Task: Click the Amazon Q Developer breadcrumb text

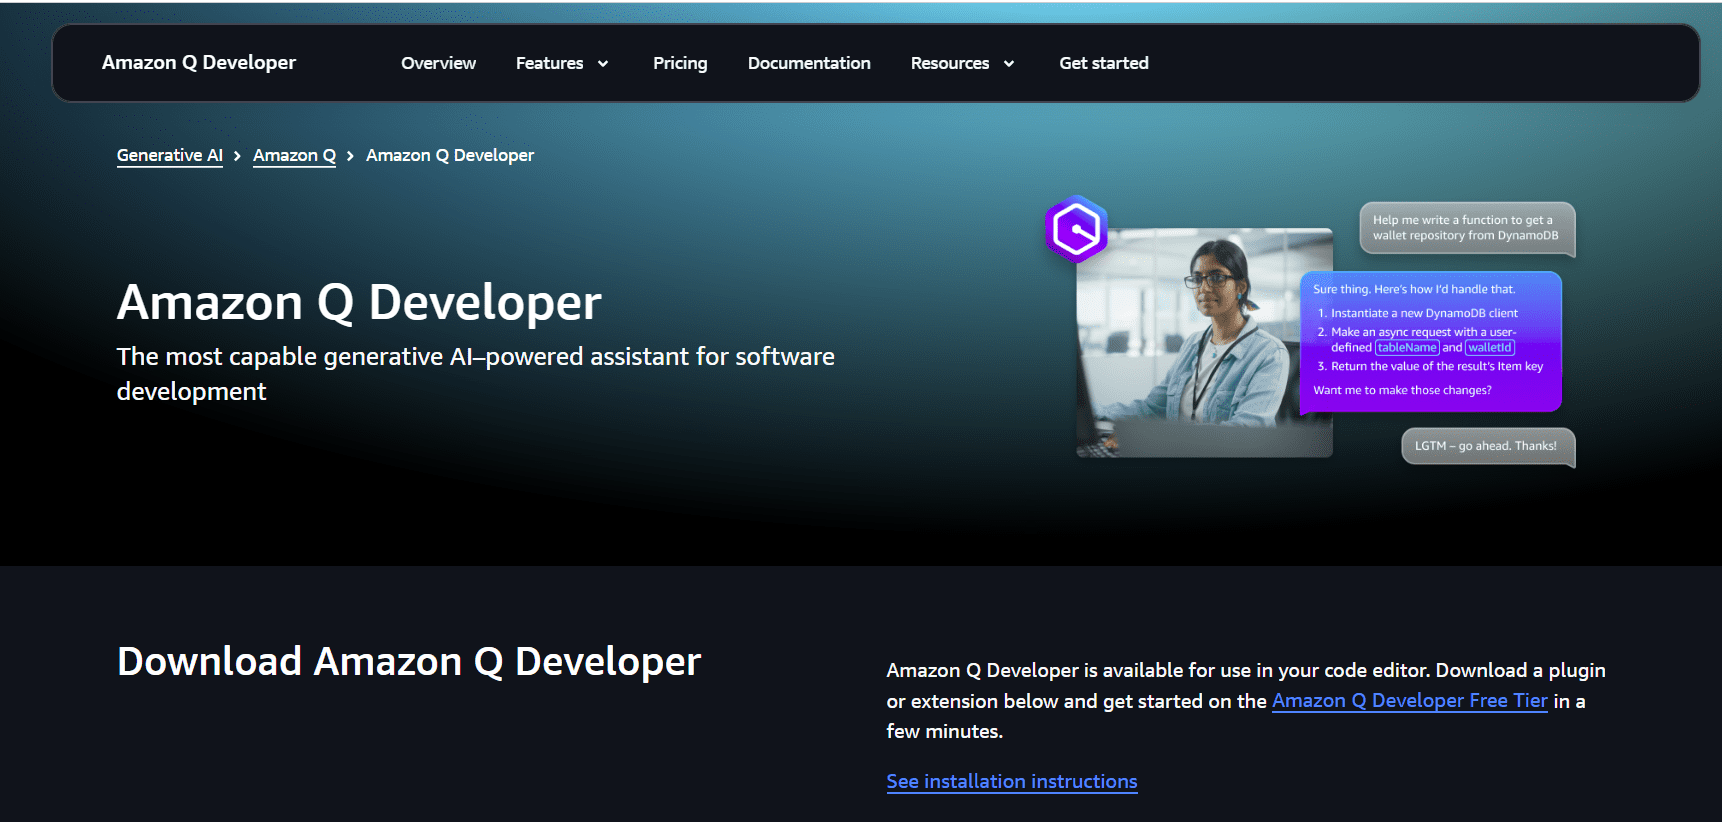Action: coord(450,155)
